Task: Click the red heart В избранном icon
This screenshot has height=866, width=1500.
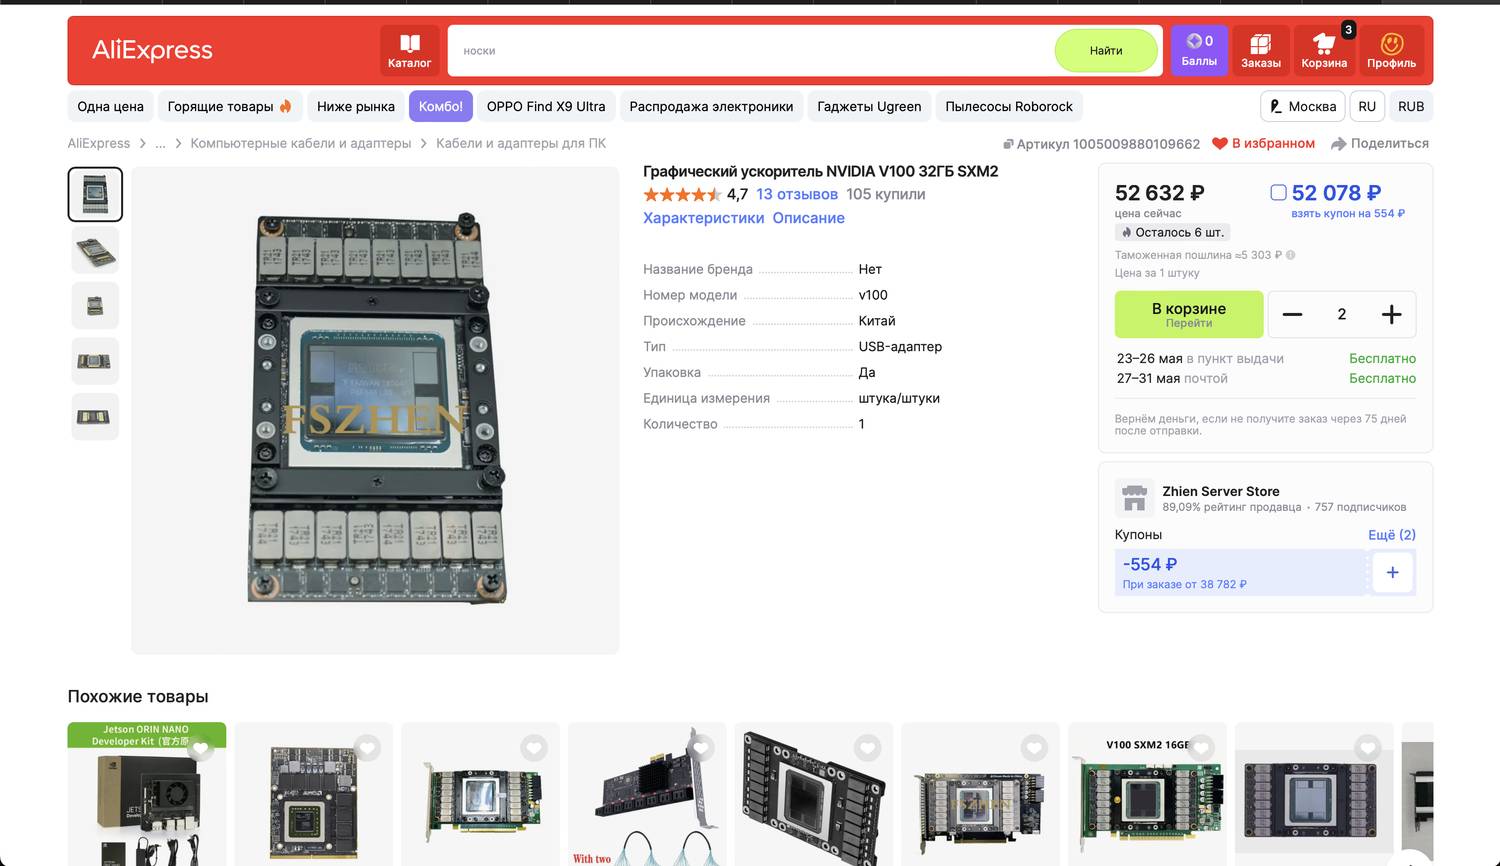Action: tap(1219, 143)
